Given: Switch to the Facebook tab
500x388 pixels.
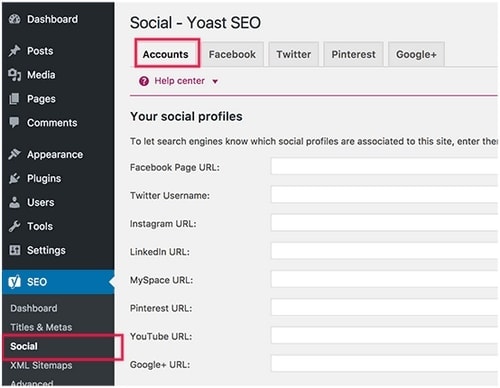Looking at the screenshot, I should point(232,54).
